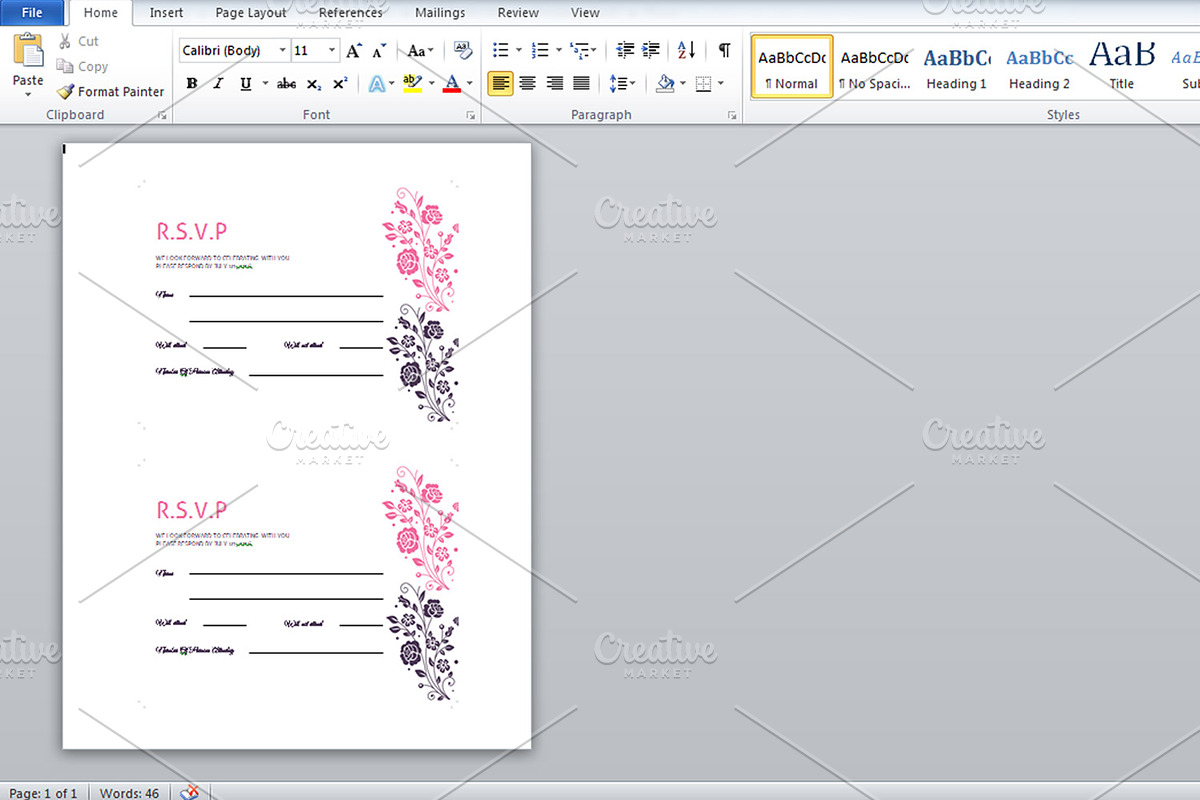This screenshot has height=800, width=1200.
Task: Open the Change Case dropdown
Action: [421, 50]
